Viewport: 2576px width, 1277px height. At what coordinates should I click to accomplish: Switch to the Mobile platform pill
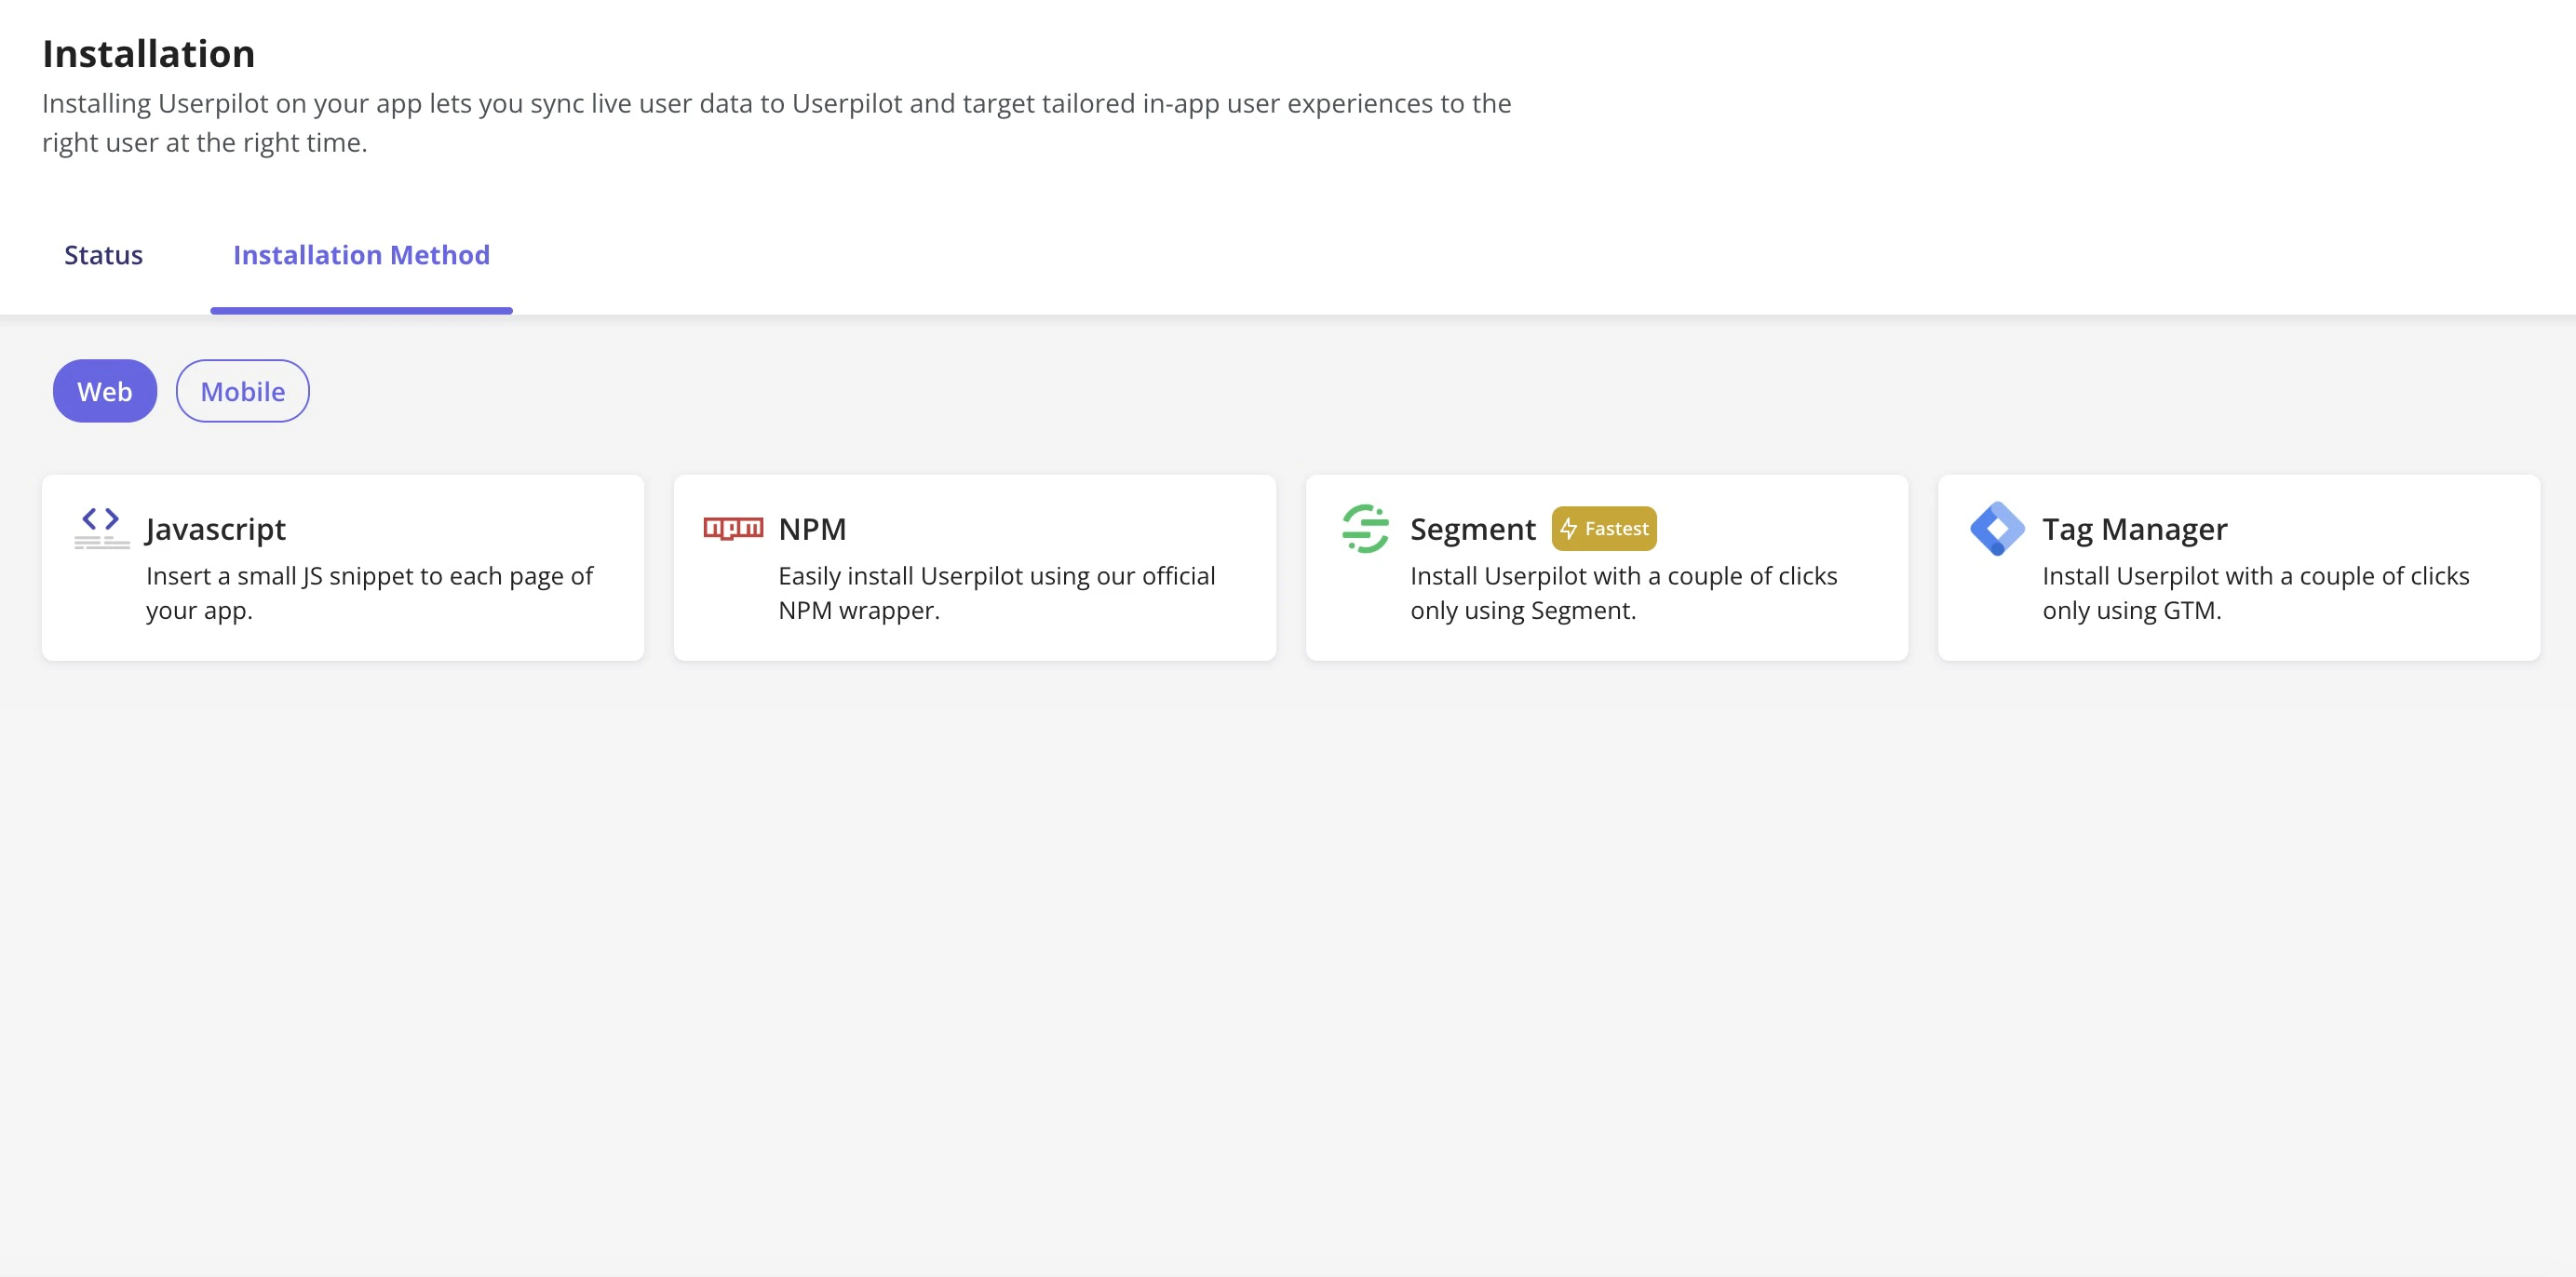click(243, 391)
